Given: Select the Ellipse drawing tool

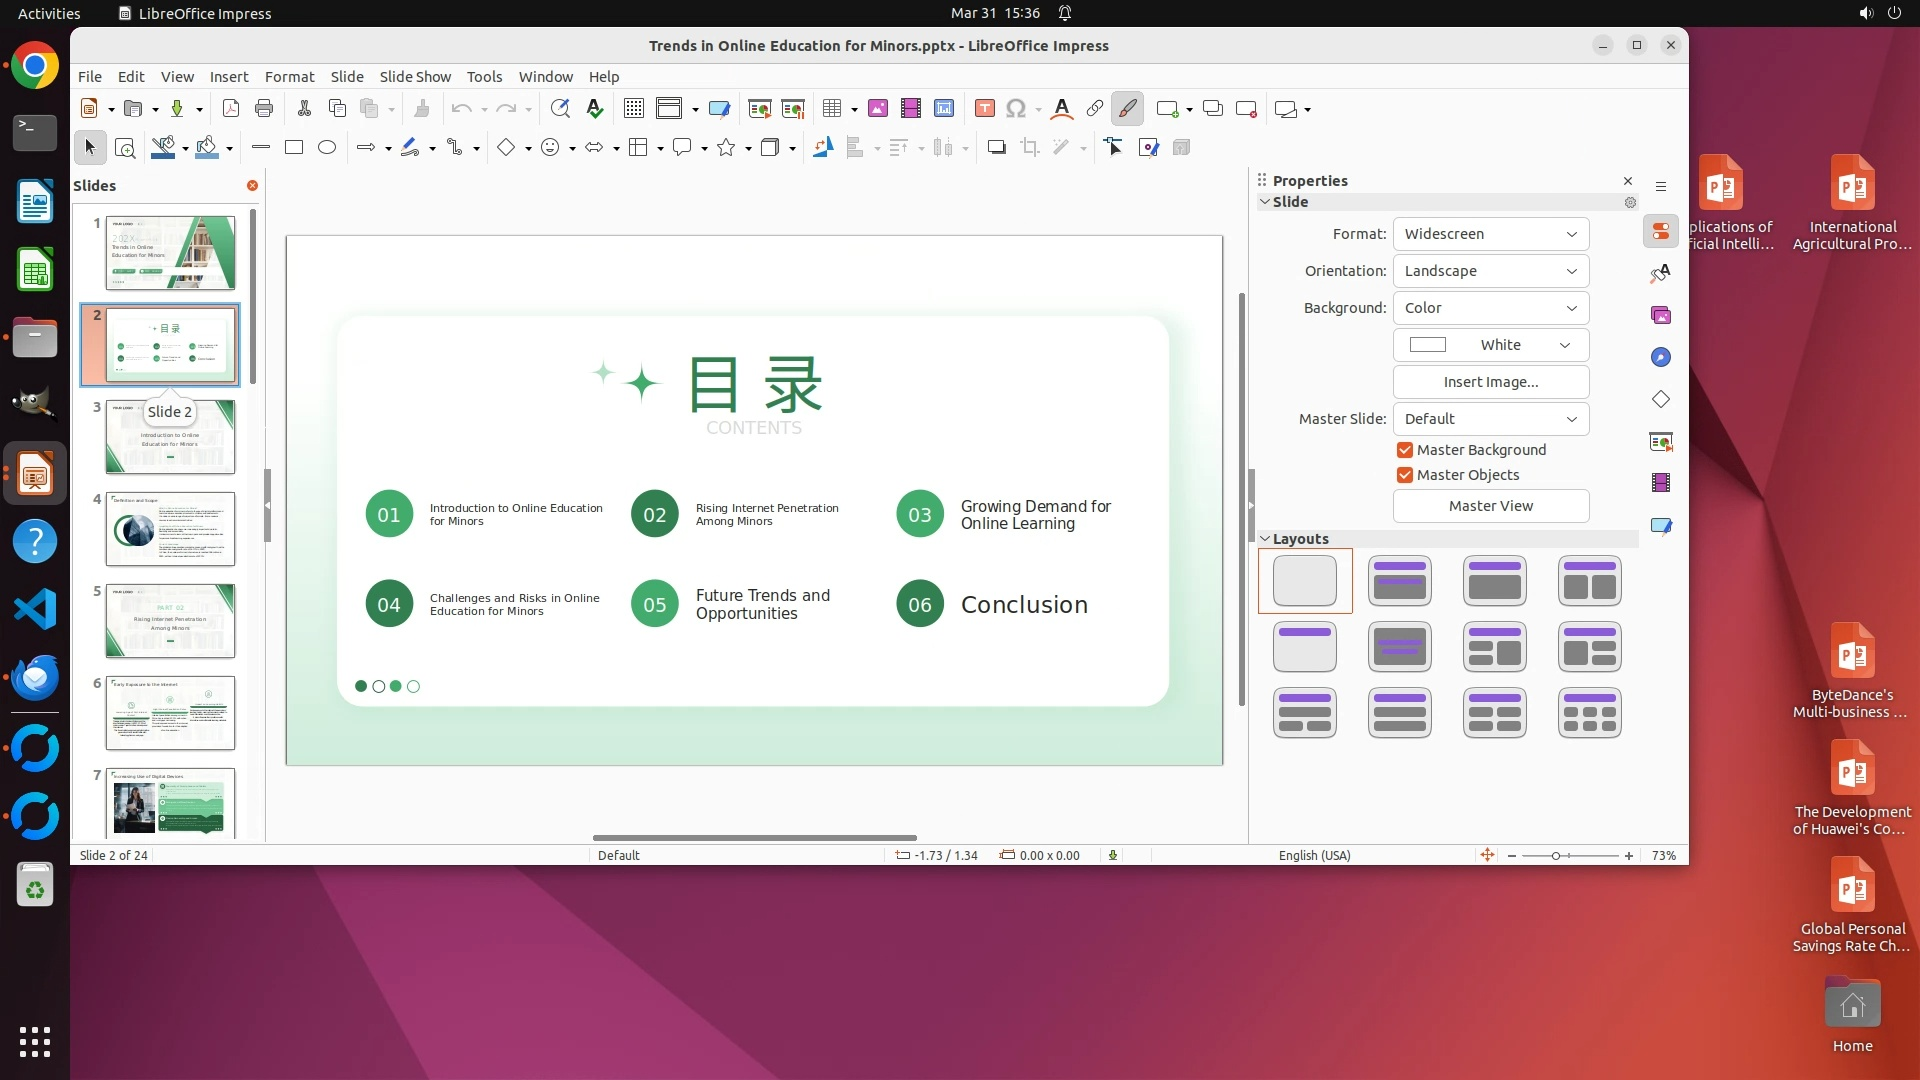Looking at the screenshot, I should click(327, 148).
